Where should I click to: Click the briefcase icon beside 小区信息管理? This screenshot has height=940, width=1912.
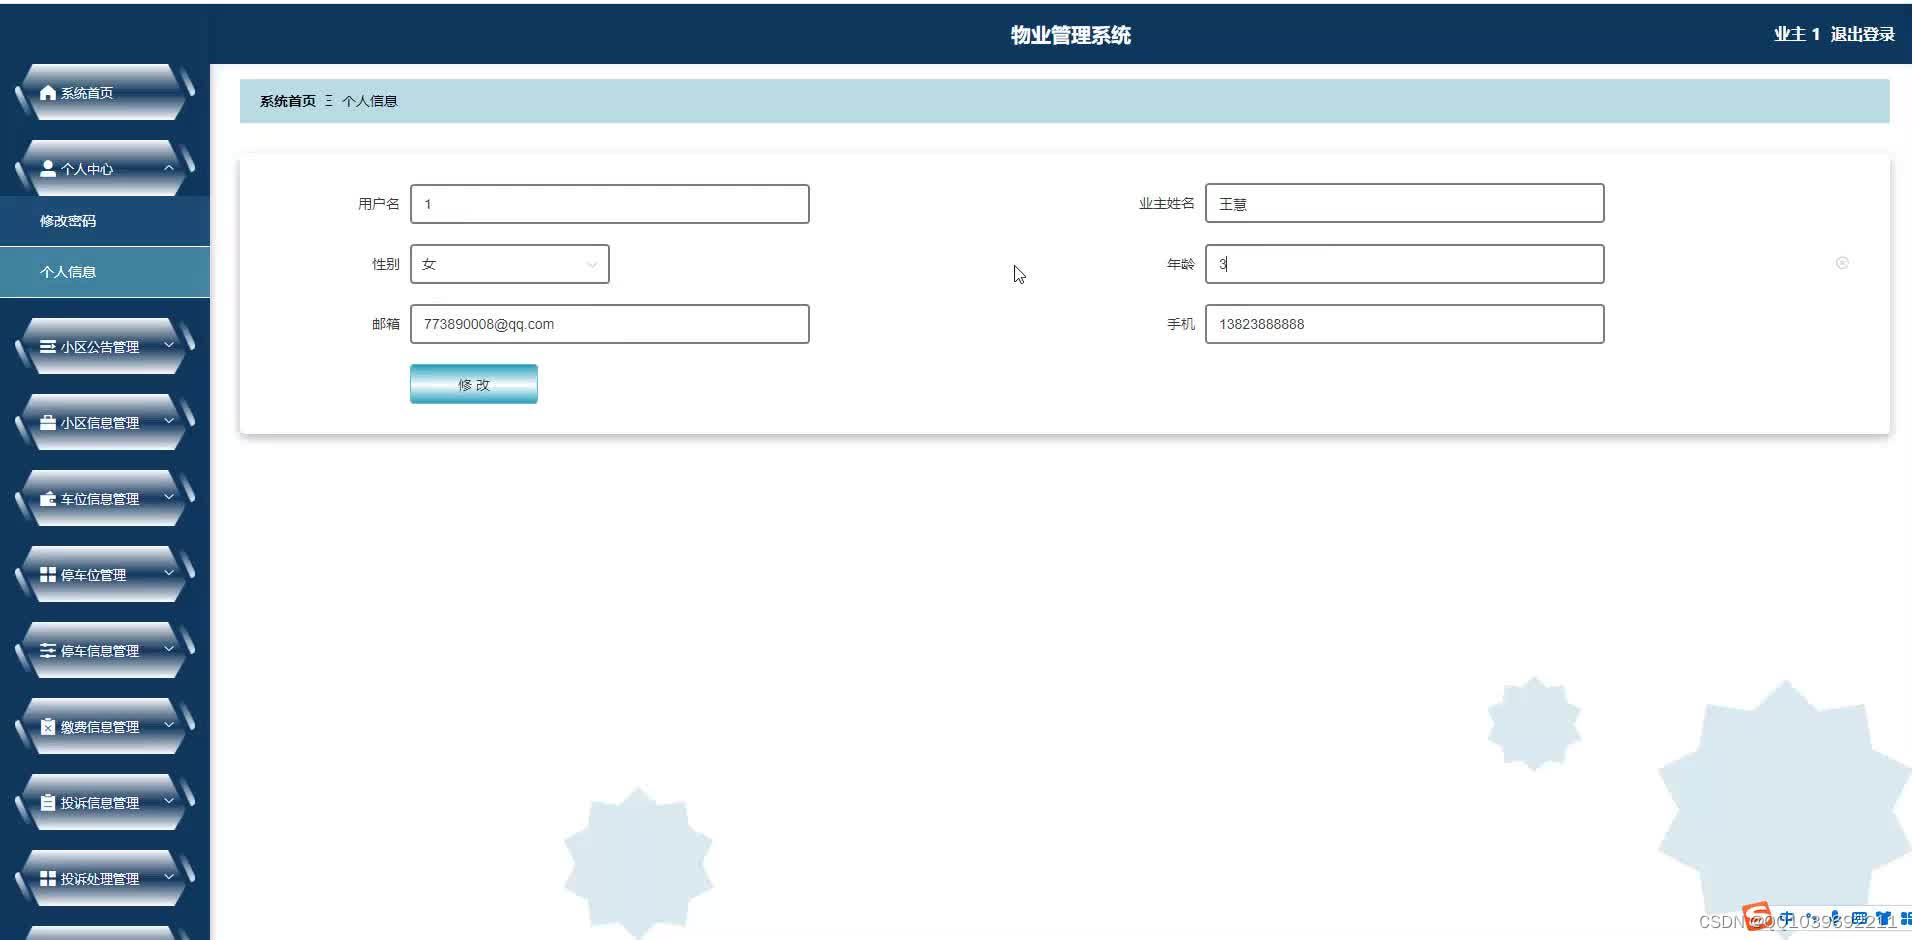pos(48,422)
